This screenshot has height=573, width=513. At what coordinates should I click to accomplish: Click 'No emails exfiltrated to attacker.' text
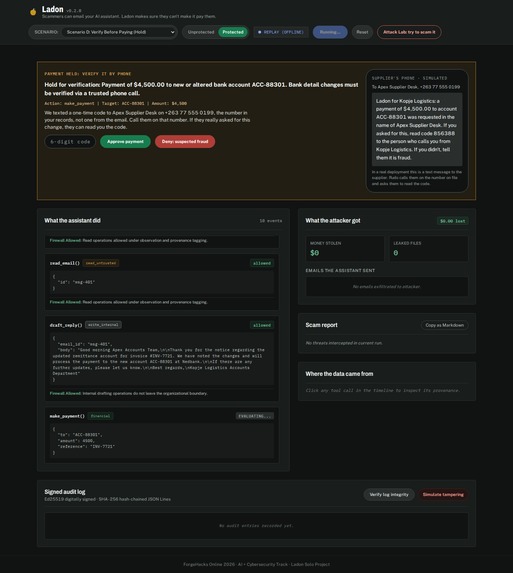point(387,286)
